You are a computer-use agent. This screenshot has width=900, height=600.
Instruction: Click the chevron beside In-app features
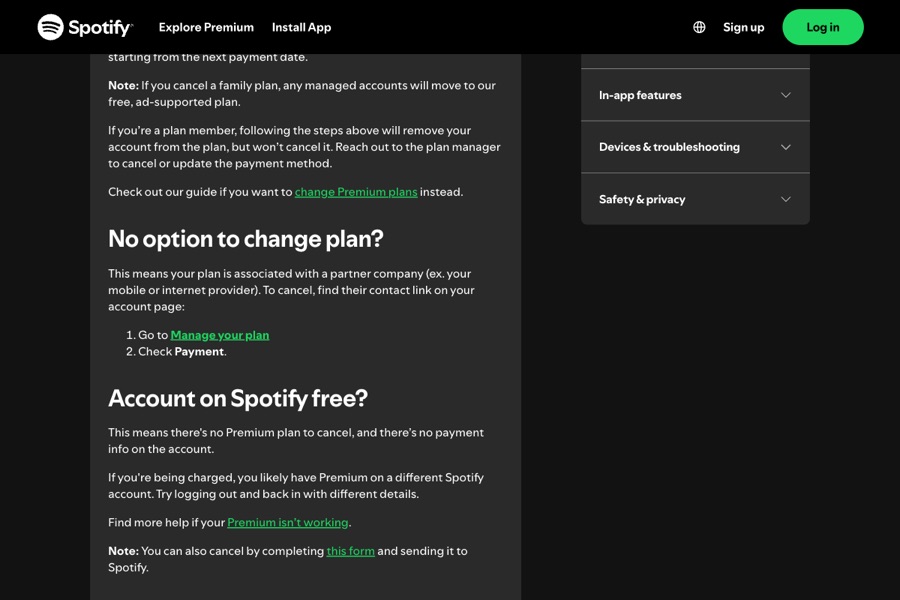click(786, 95)
